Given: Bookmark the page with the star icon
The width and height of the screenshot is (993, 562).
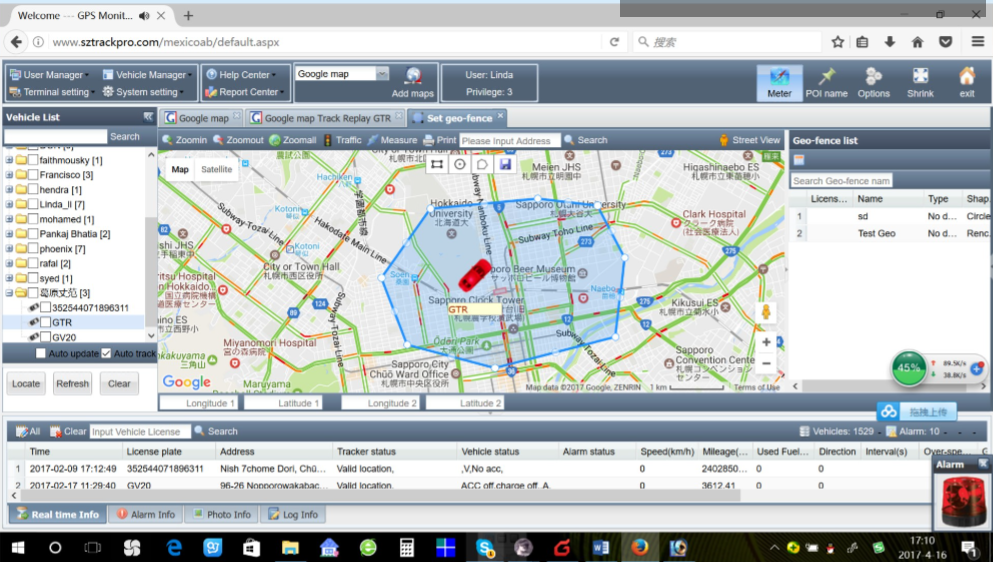Looking at the screenshot, I should (837, 42).
